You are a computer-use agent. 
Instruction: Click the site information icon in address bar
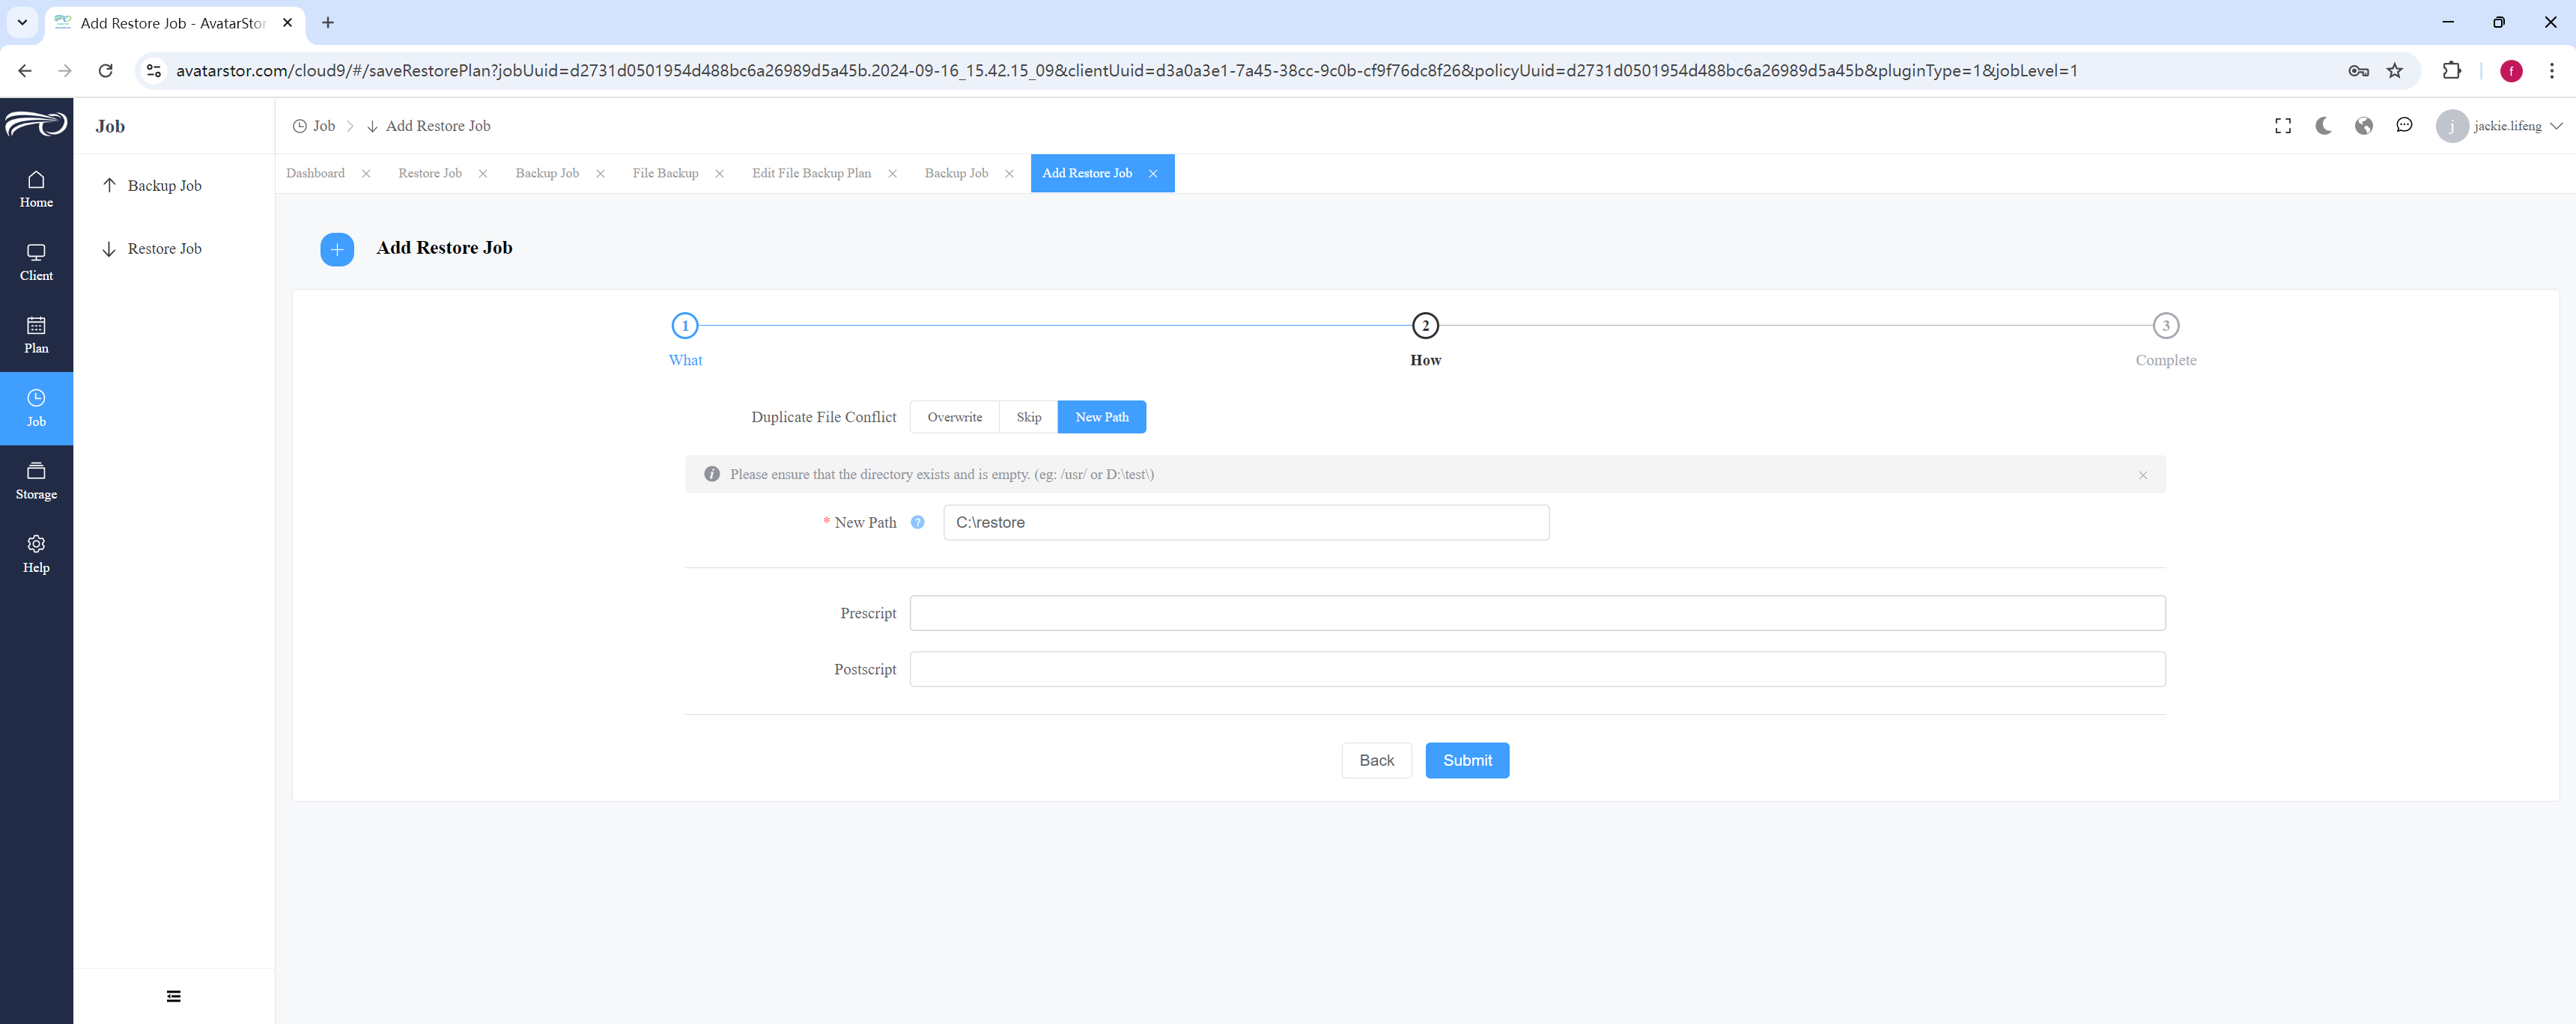tap(153, 71)
